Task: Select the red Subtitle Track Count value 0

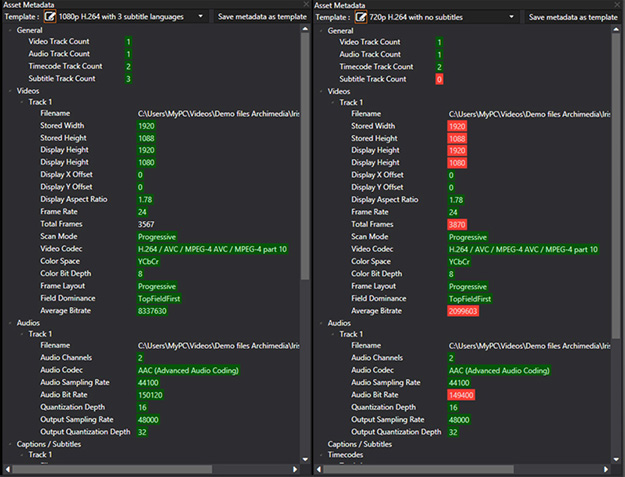Action: tap(439, 78)
